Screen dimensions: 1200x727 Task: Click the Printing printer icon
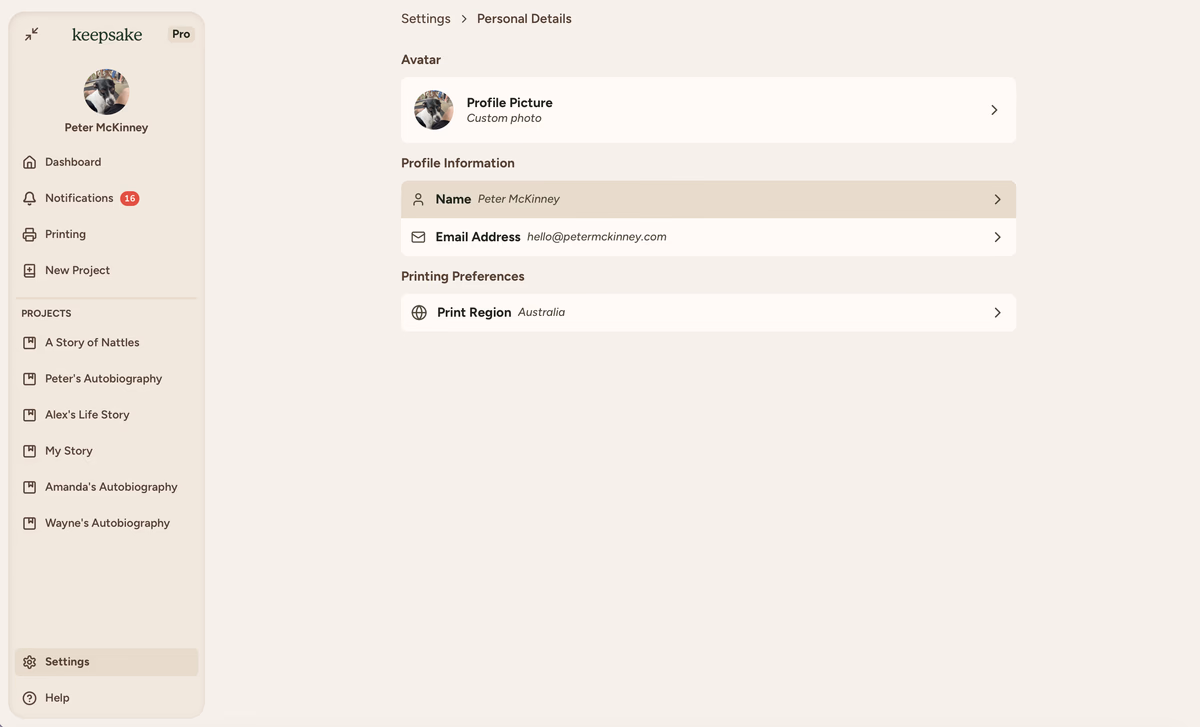tap(30, 234)
